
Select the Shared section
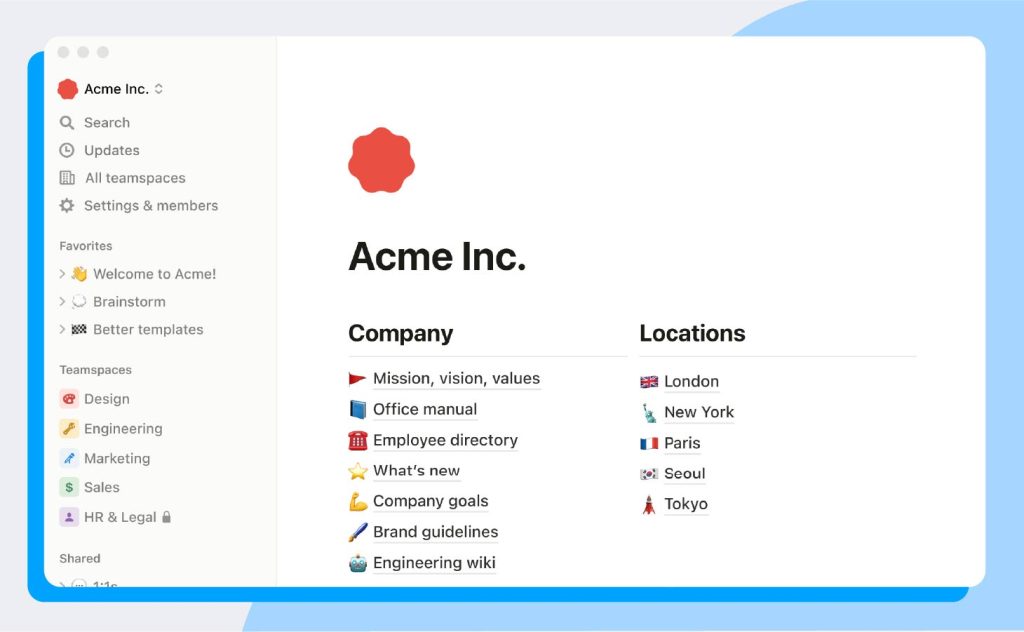79,558
